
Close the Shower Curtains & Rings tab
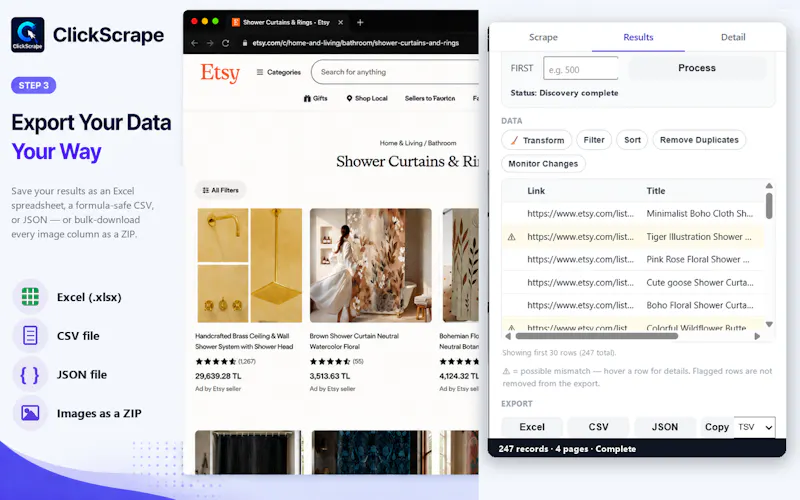pos(340,22)
